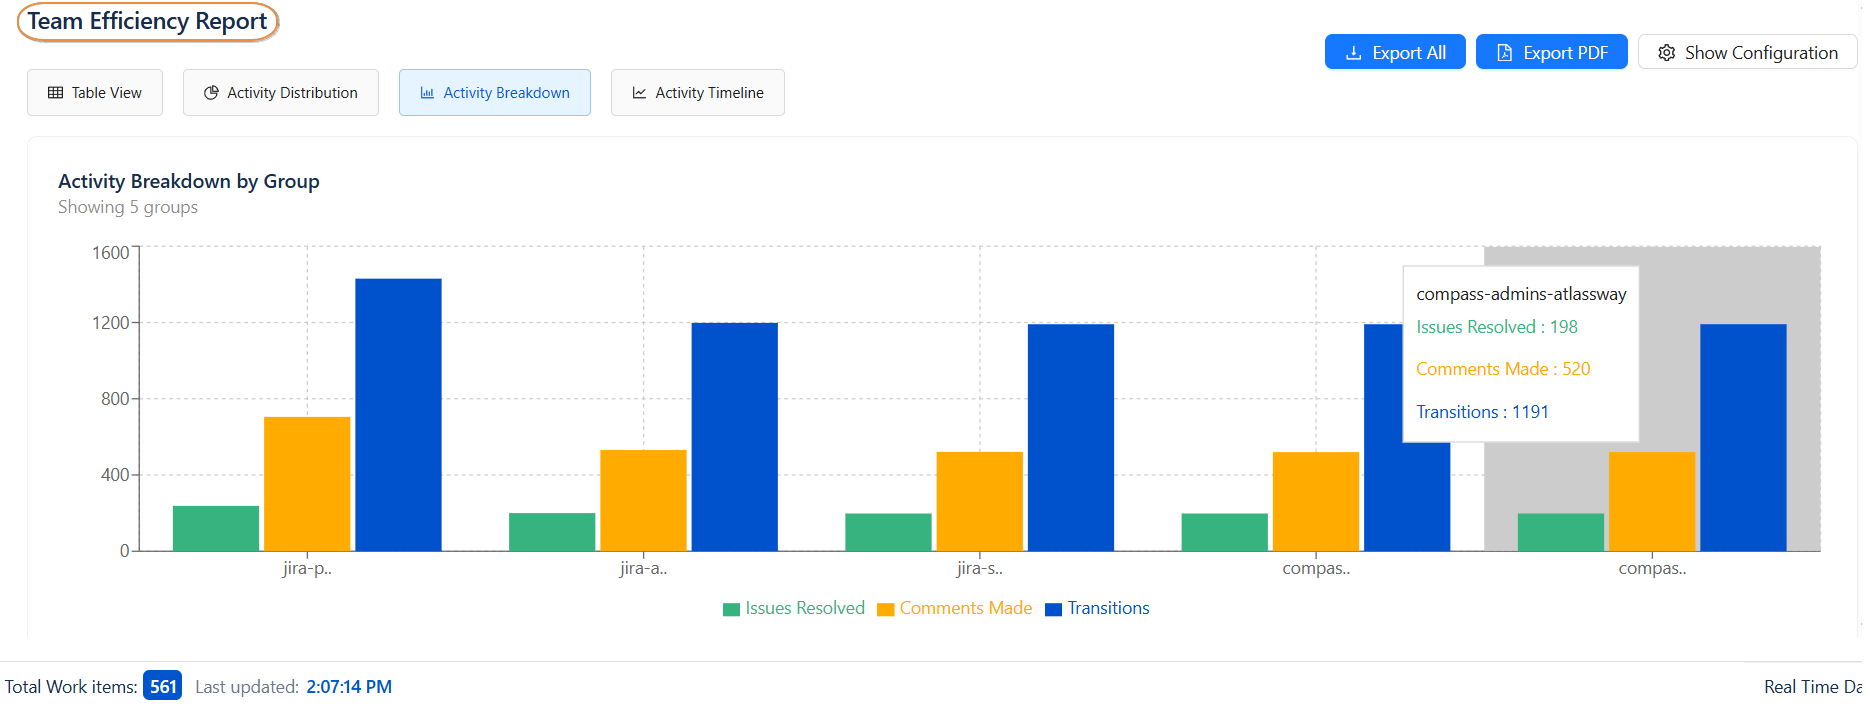Click the Activity Distribution pie chart icon

coord(211,93)
